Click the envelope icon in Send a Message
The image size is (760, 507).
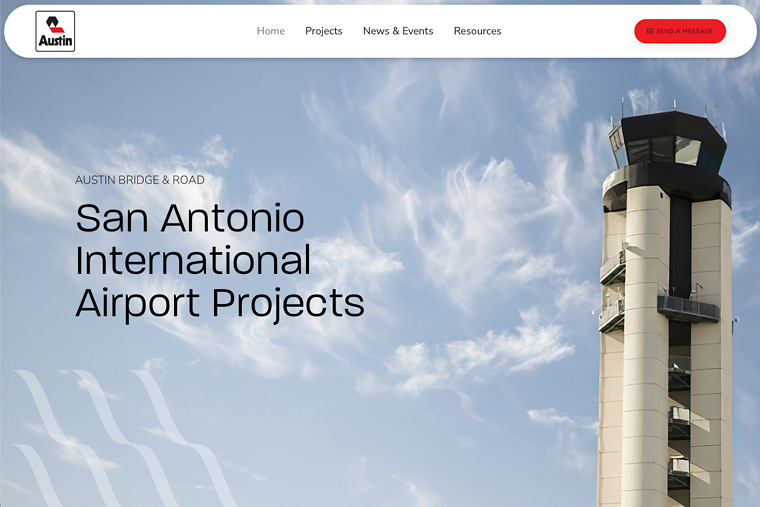tap(650, 31)
